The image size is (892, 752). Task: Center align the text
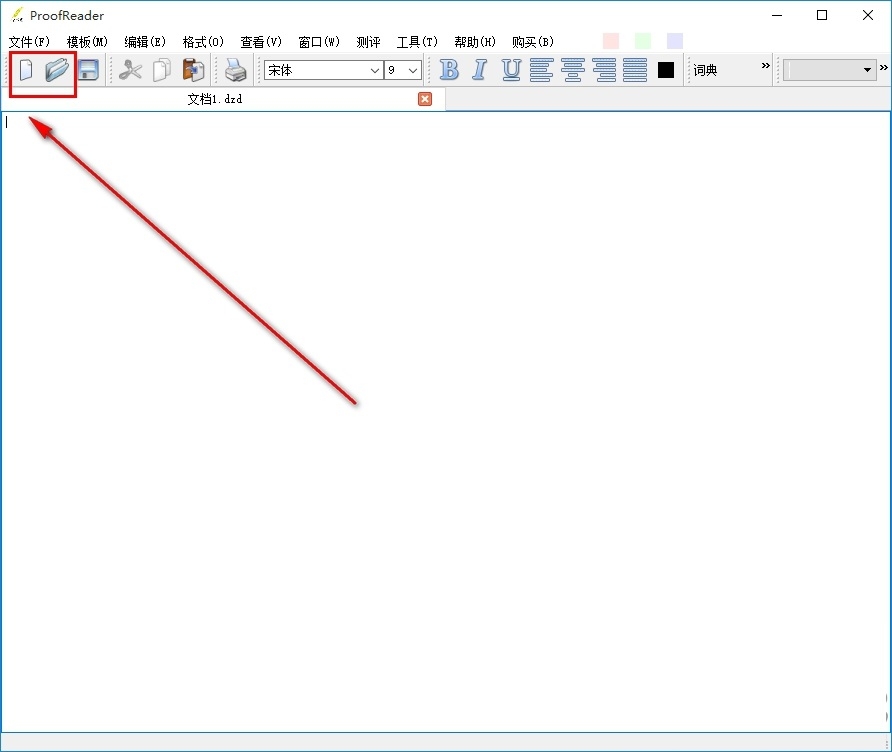click(x=572, y=70)
